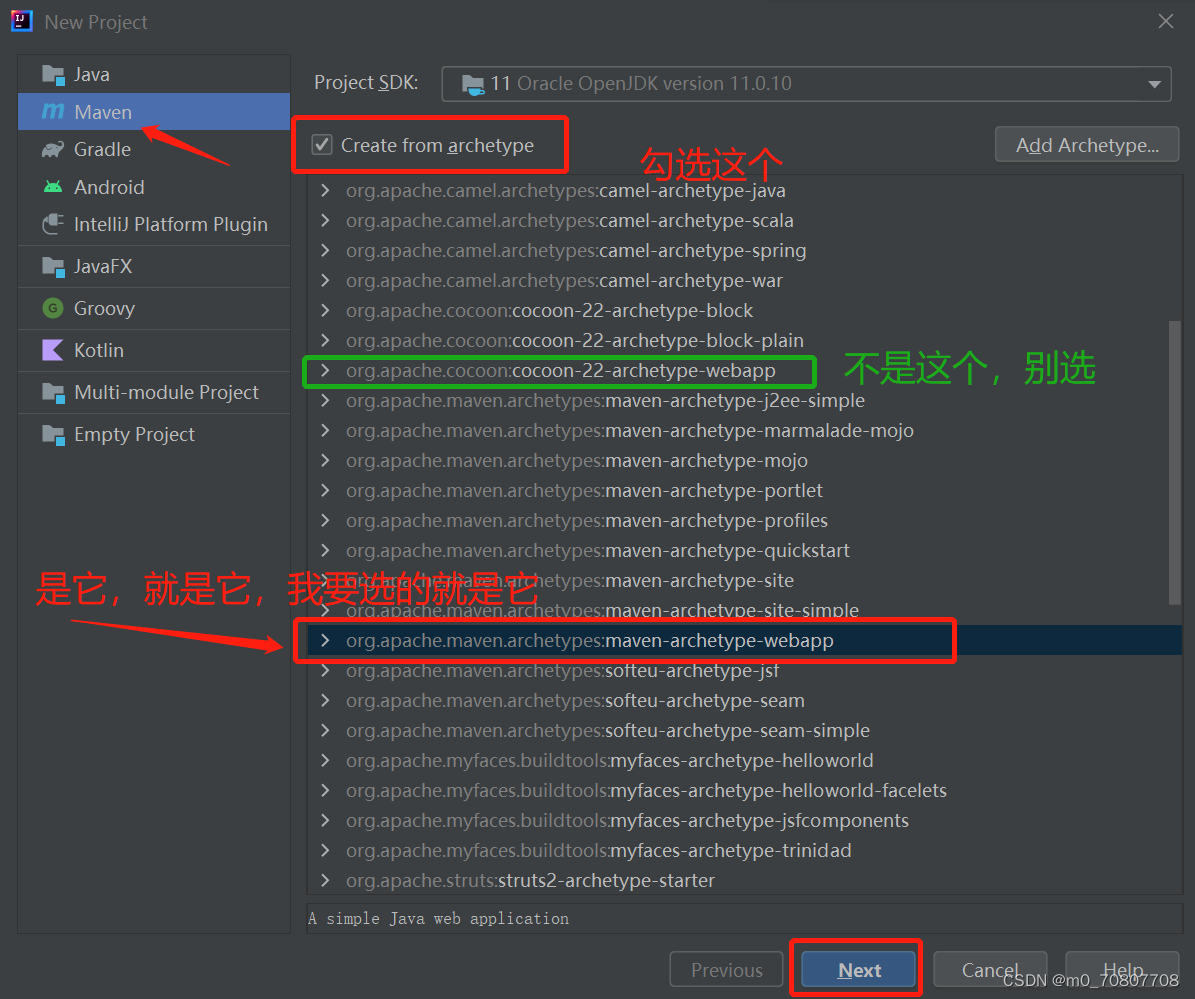Select maven-archetype-j2ee-simple row
The height and width of the screenshot is (999, 1195).
click(x=745, y=401)
